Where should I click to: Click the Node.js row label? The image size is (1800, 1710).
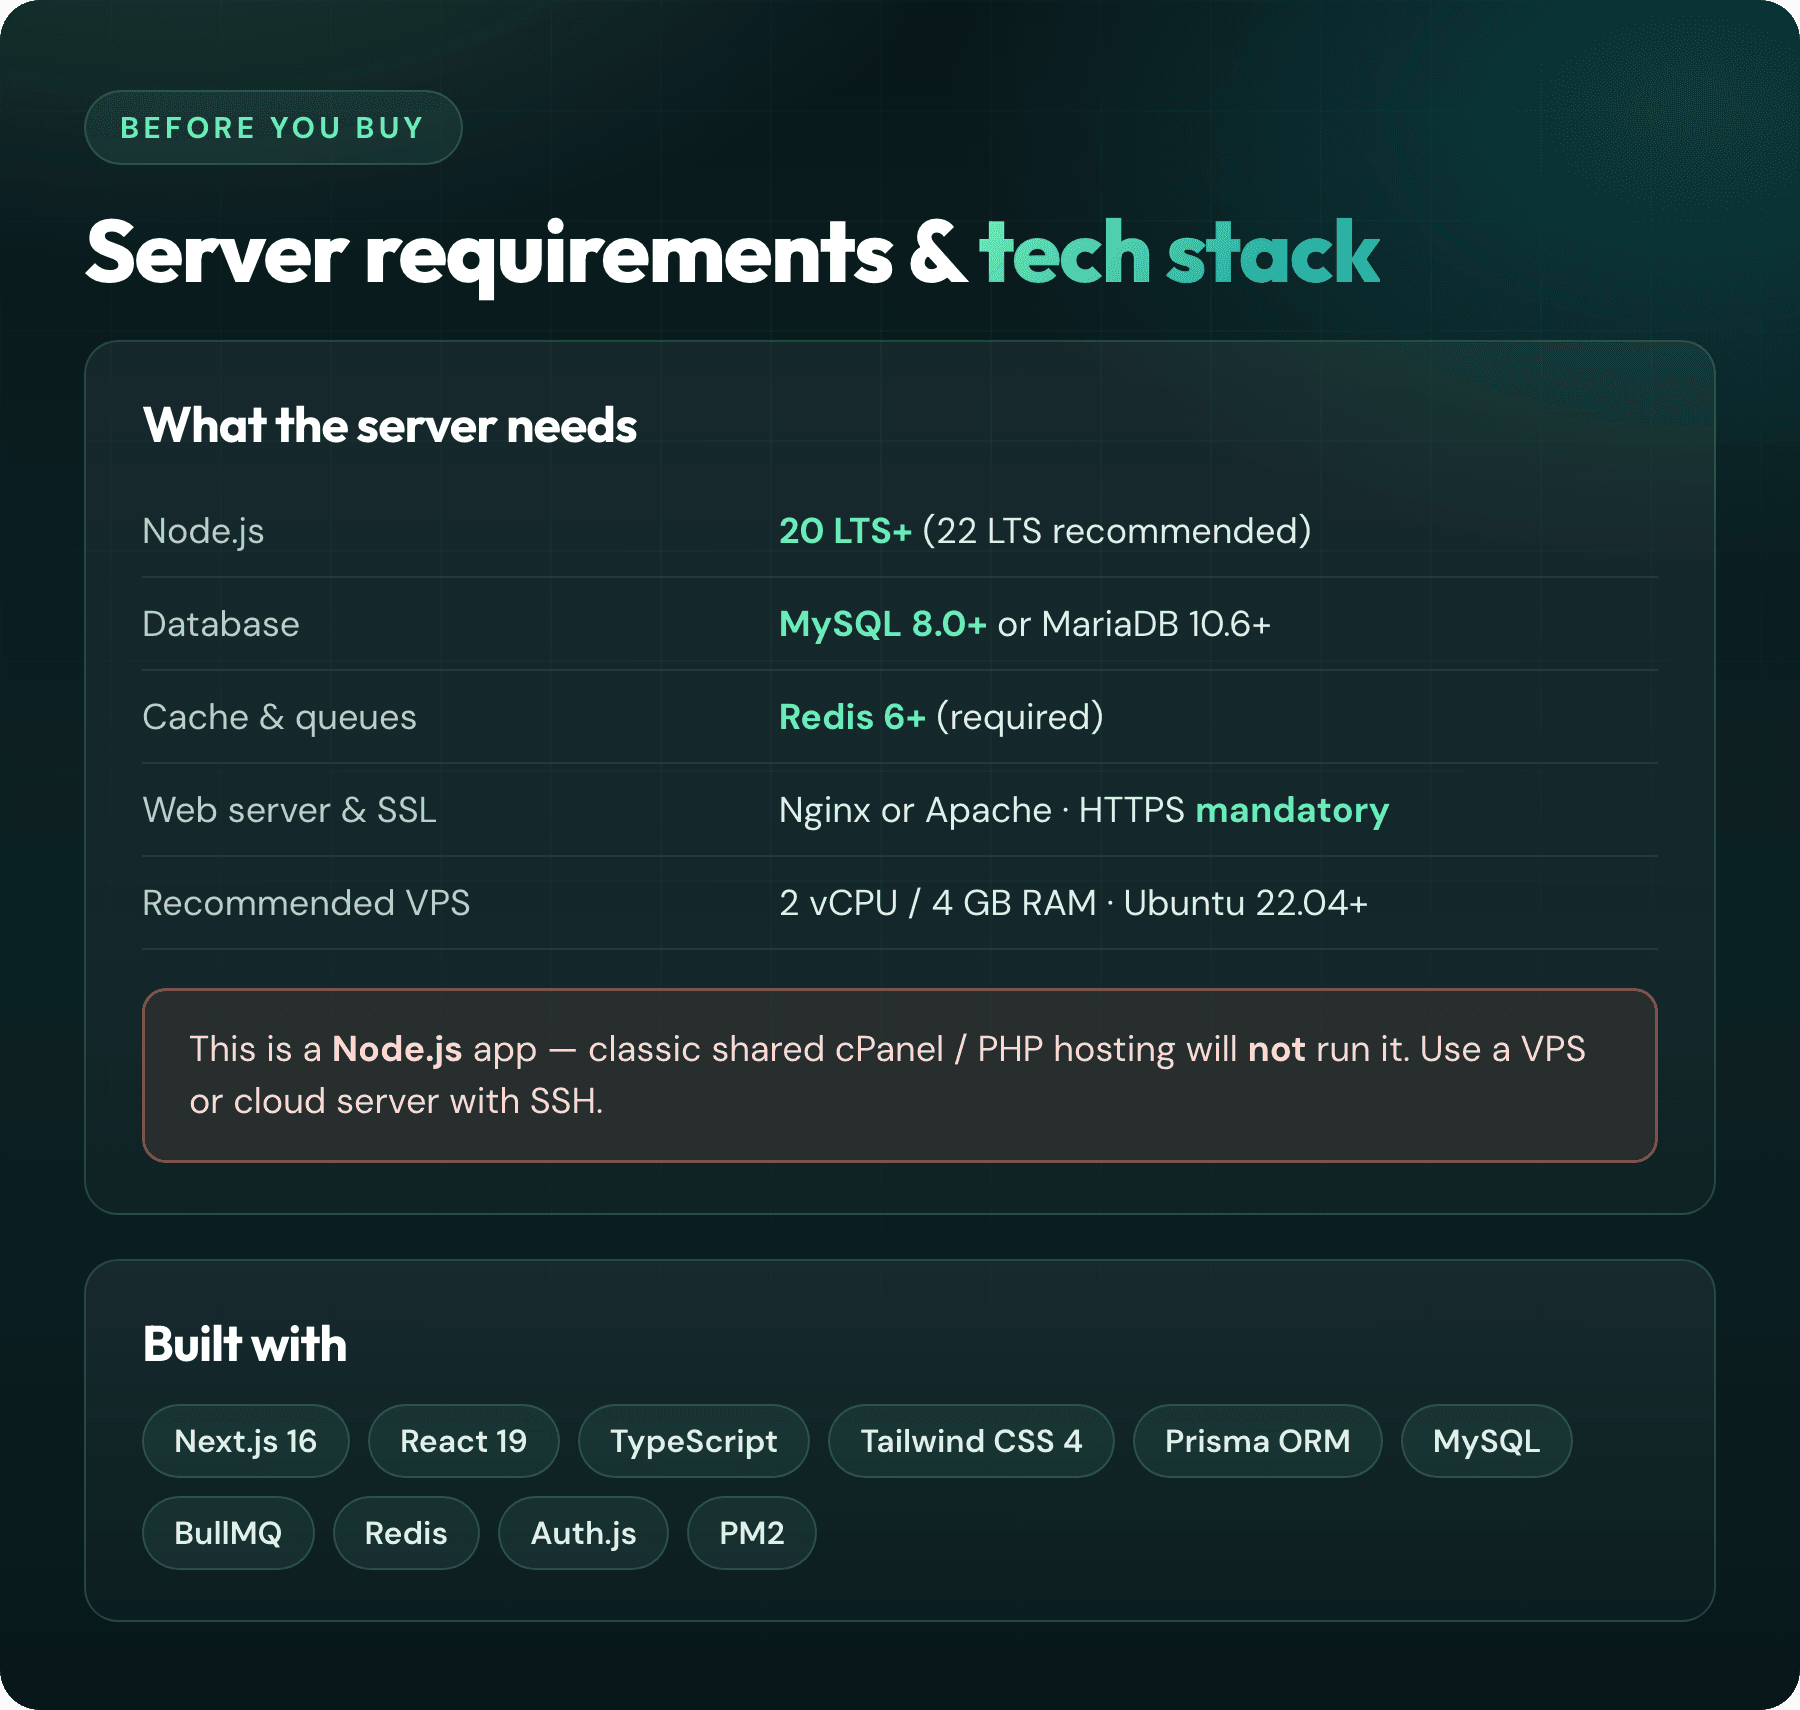click(x=204, y=531)
